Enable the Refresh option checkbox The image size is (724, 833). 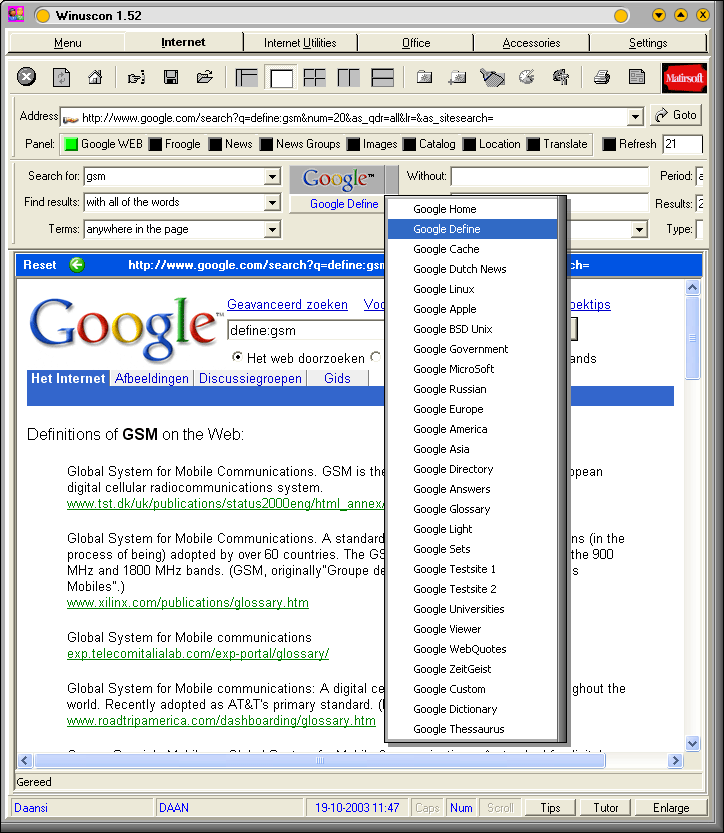click(x=609, y=144)
